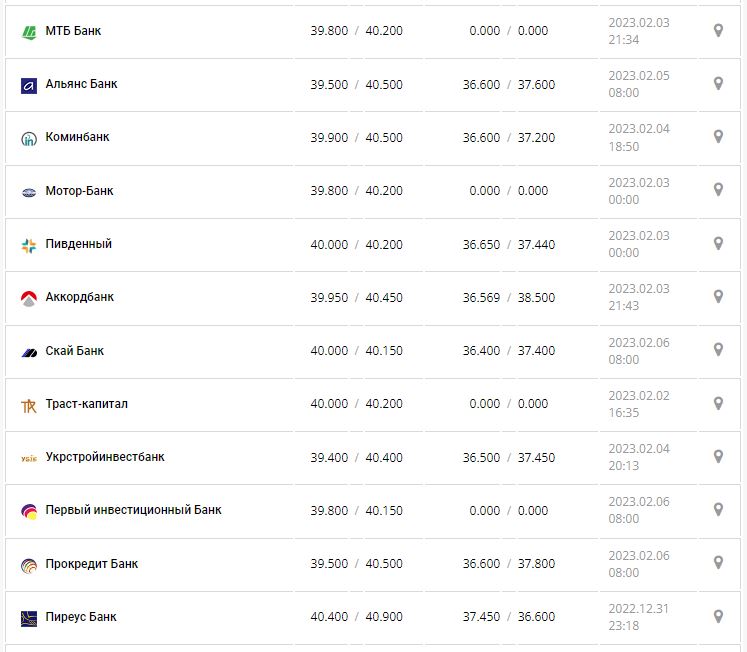The width and height of the screenshot is (747, 652).
Task: Select the Первый инвестиционный Банк link
Action: (133, 510)
